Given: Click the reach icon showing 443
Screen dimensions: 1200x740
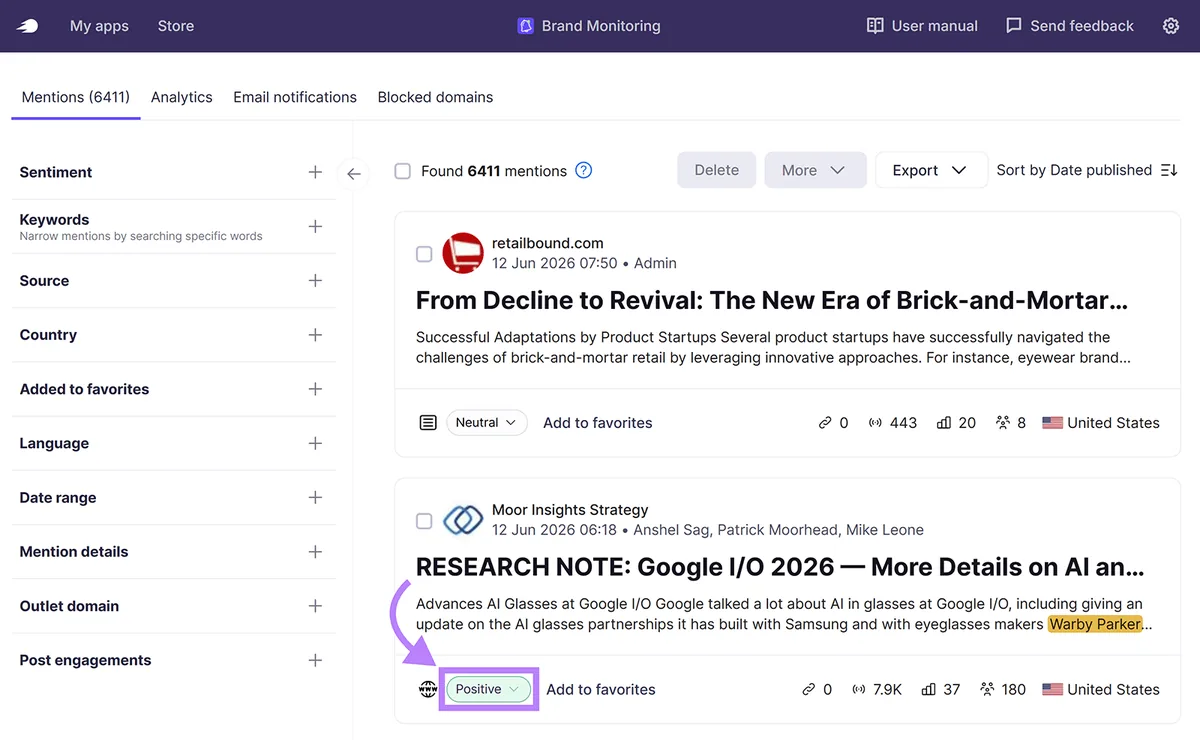Looking at the screenshot, I should coord(875,423).
